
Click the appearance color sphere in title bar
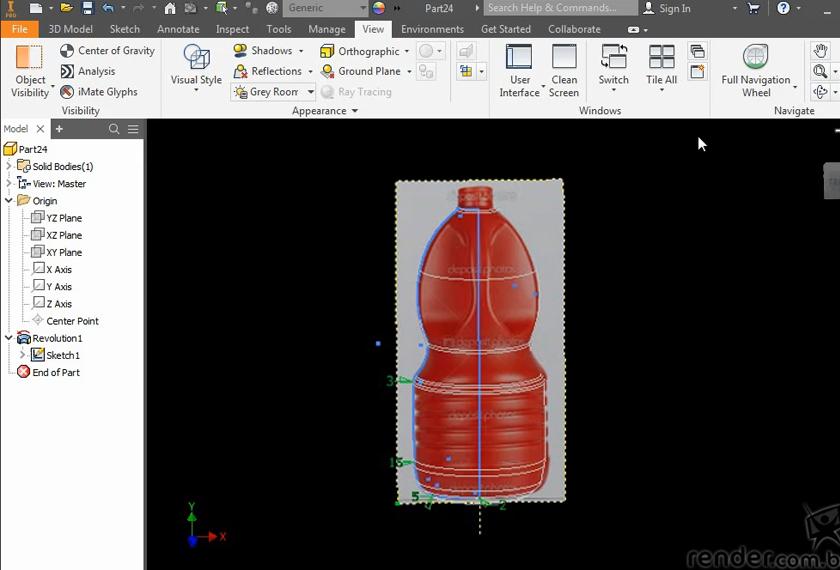pyautogui.click(x=379, y=8)
